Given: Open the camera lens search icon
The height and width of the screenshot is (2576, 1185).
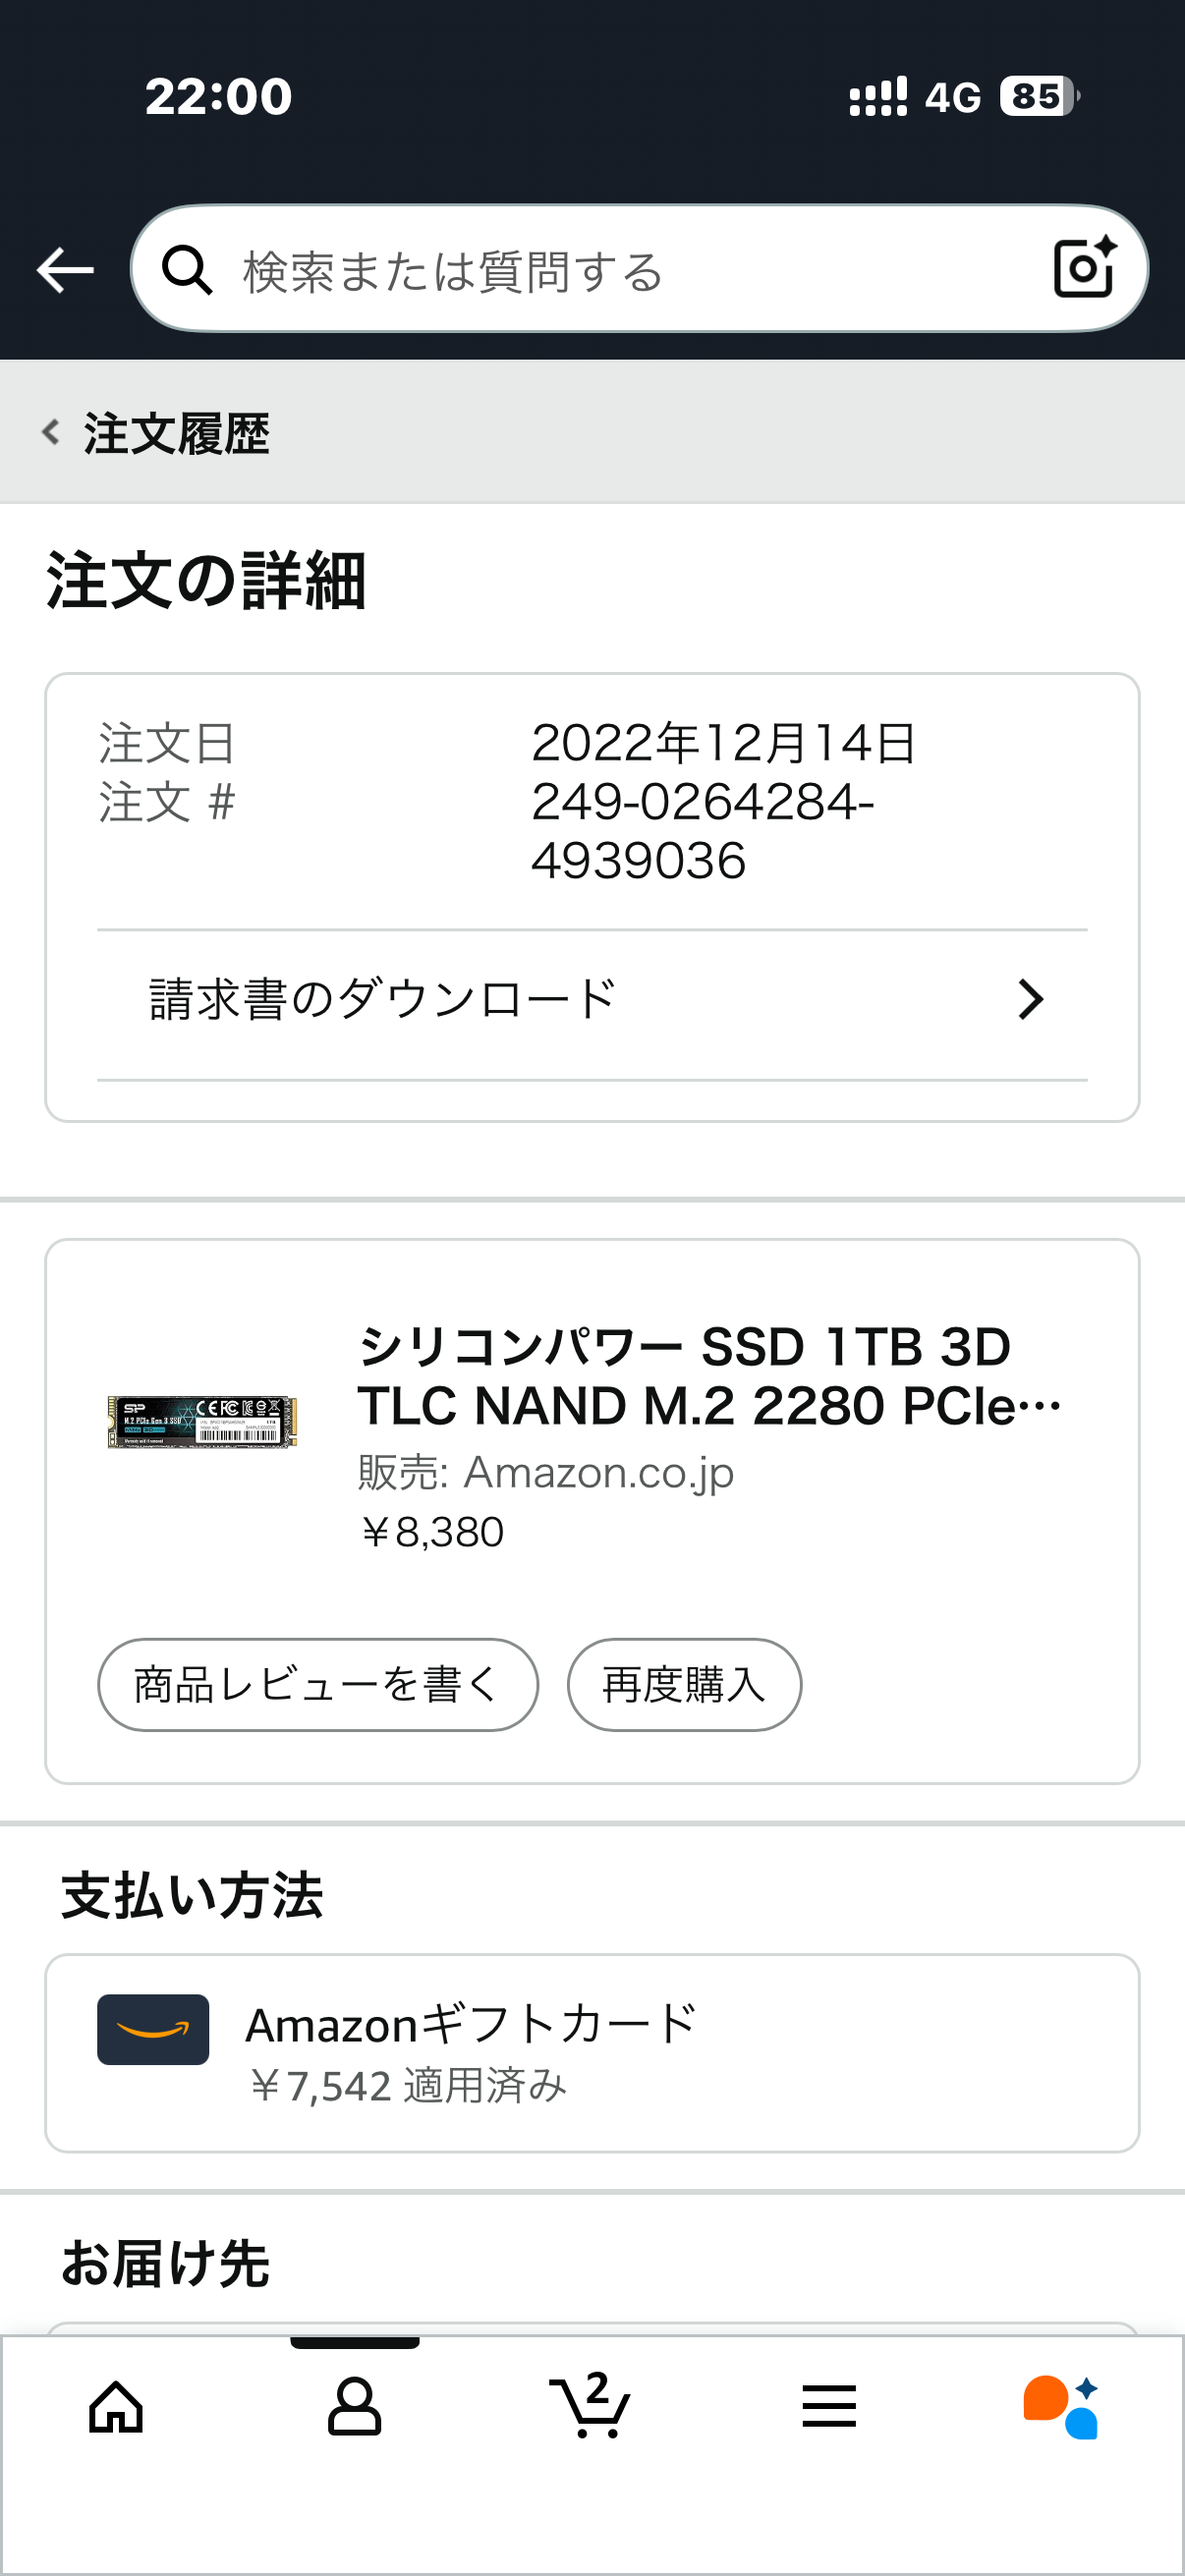Looking at the screenshot, I should pos(1084,268).
